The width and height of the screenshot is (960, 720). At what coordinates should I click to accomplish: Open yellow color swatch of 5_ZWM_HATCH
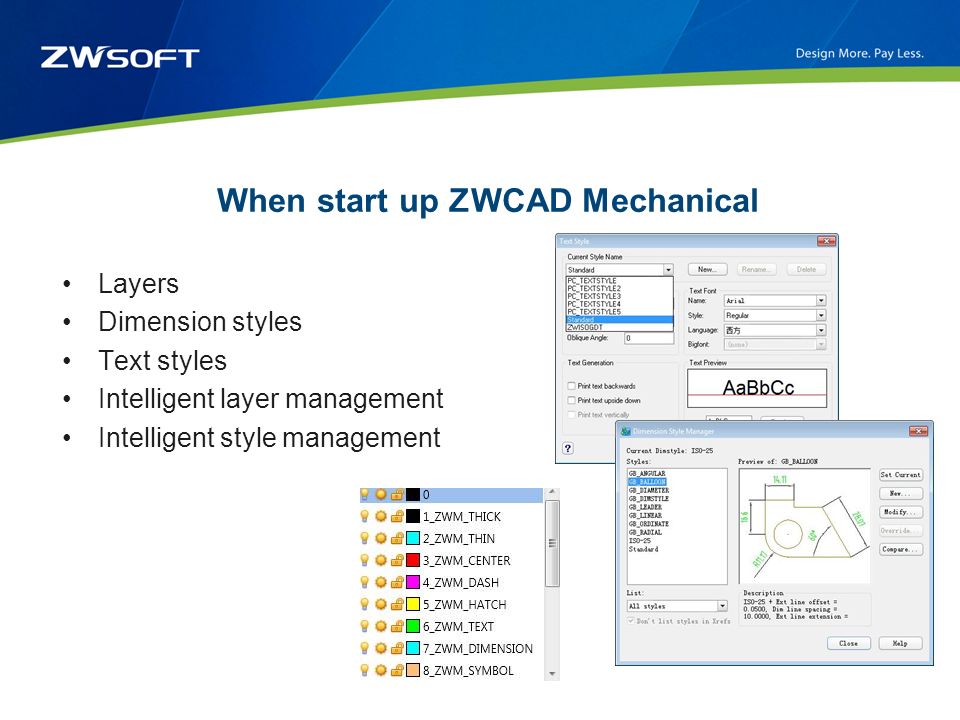[x=413, y=604]
